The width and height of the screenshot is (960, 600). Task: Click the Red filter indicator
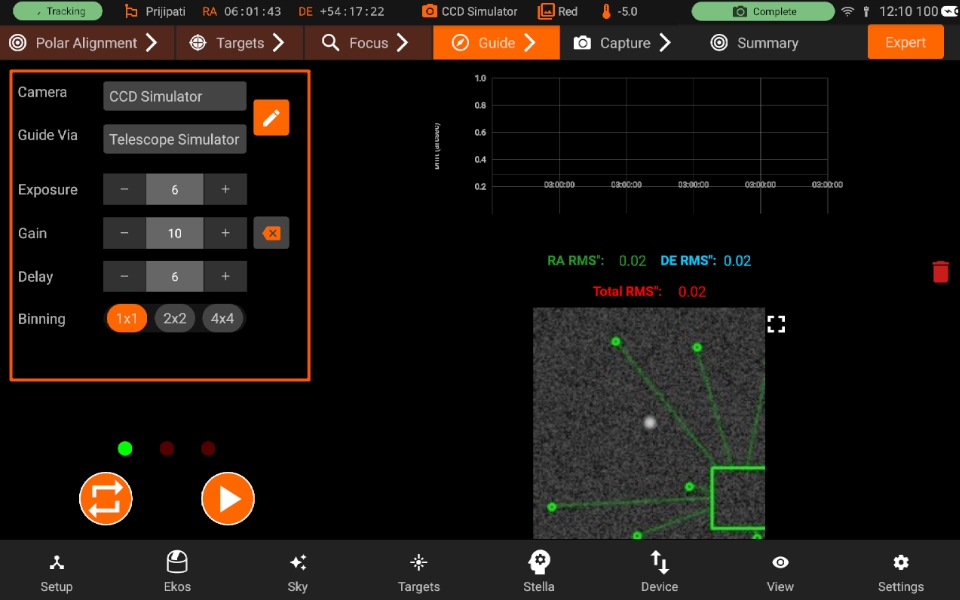(558, 11)
